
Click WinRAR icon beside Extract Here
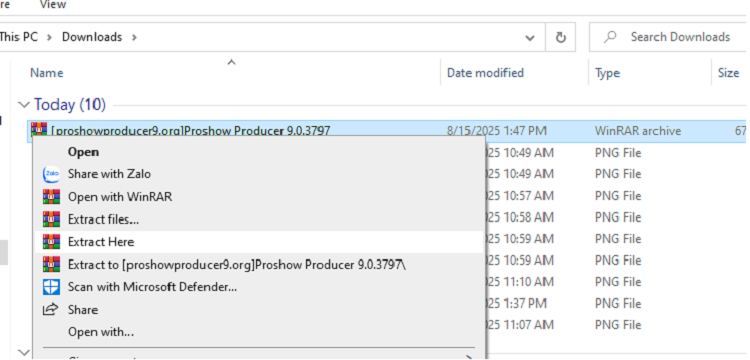pos(51,242)
